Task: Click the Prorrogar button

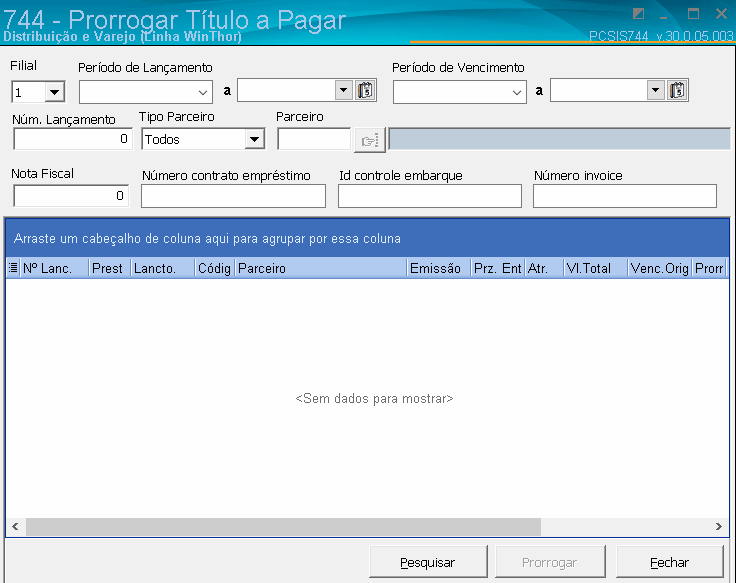Action: (550, 561)
